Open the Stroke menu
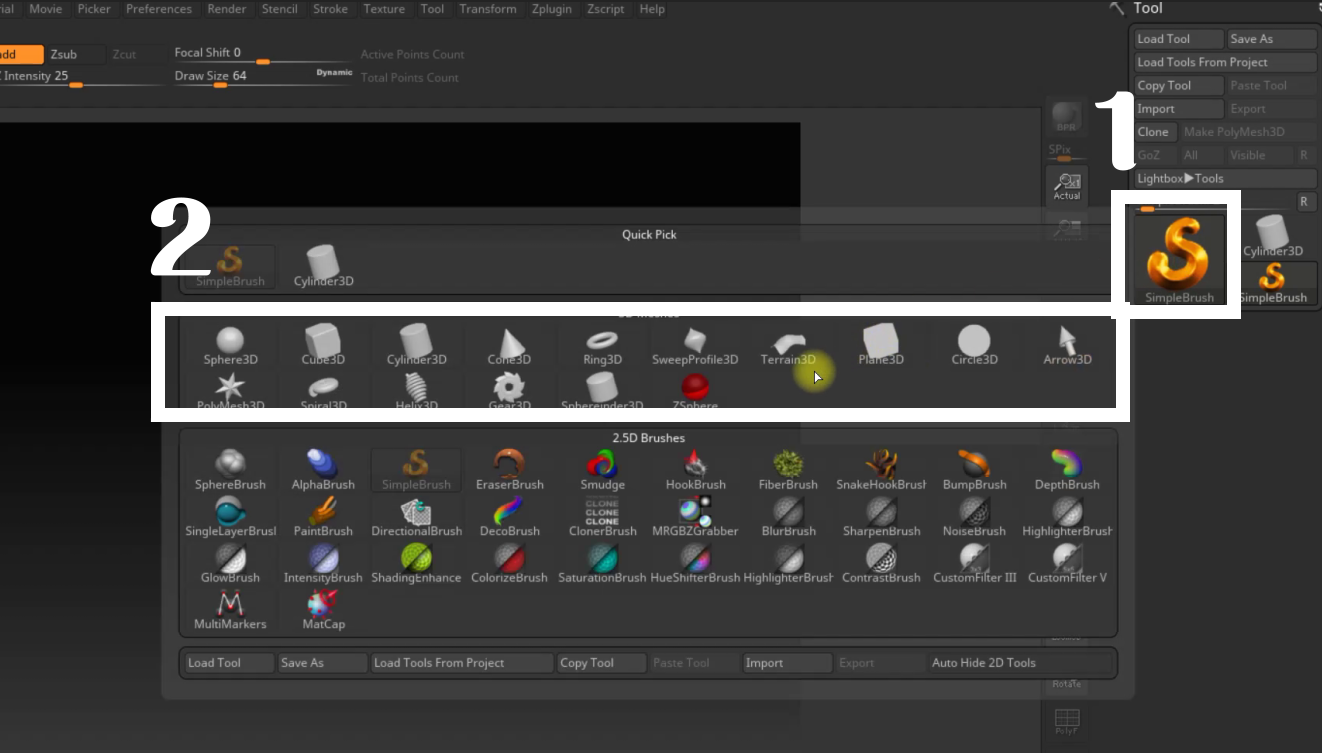 (x=330, y=9)
